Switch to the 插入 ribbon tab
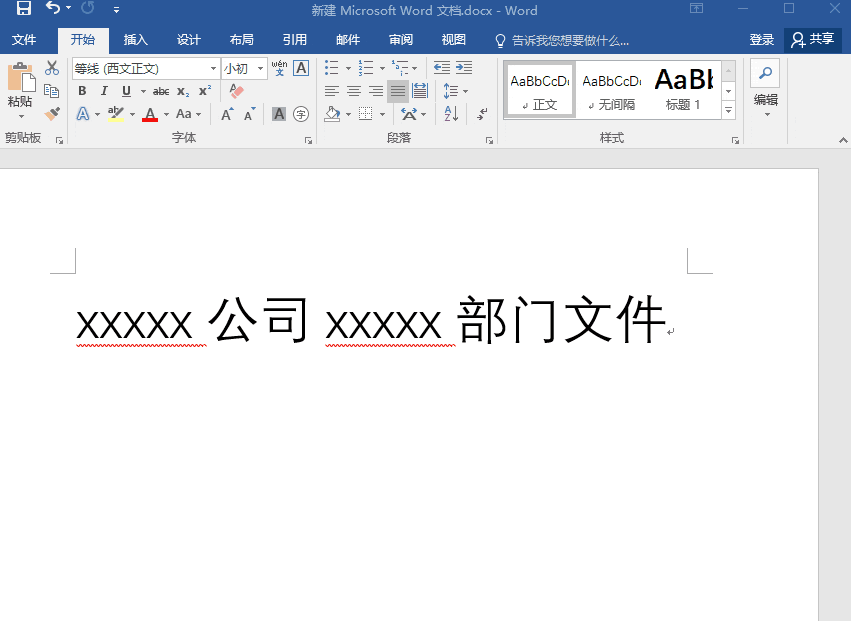The height and width of the screenshot is (621, 851). [136, 40]
